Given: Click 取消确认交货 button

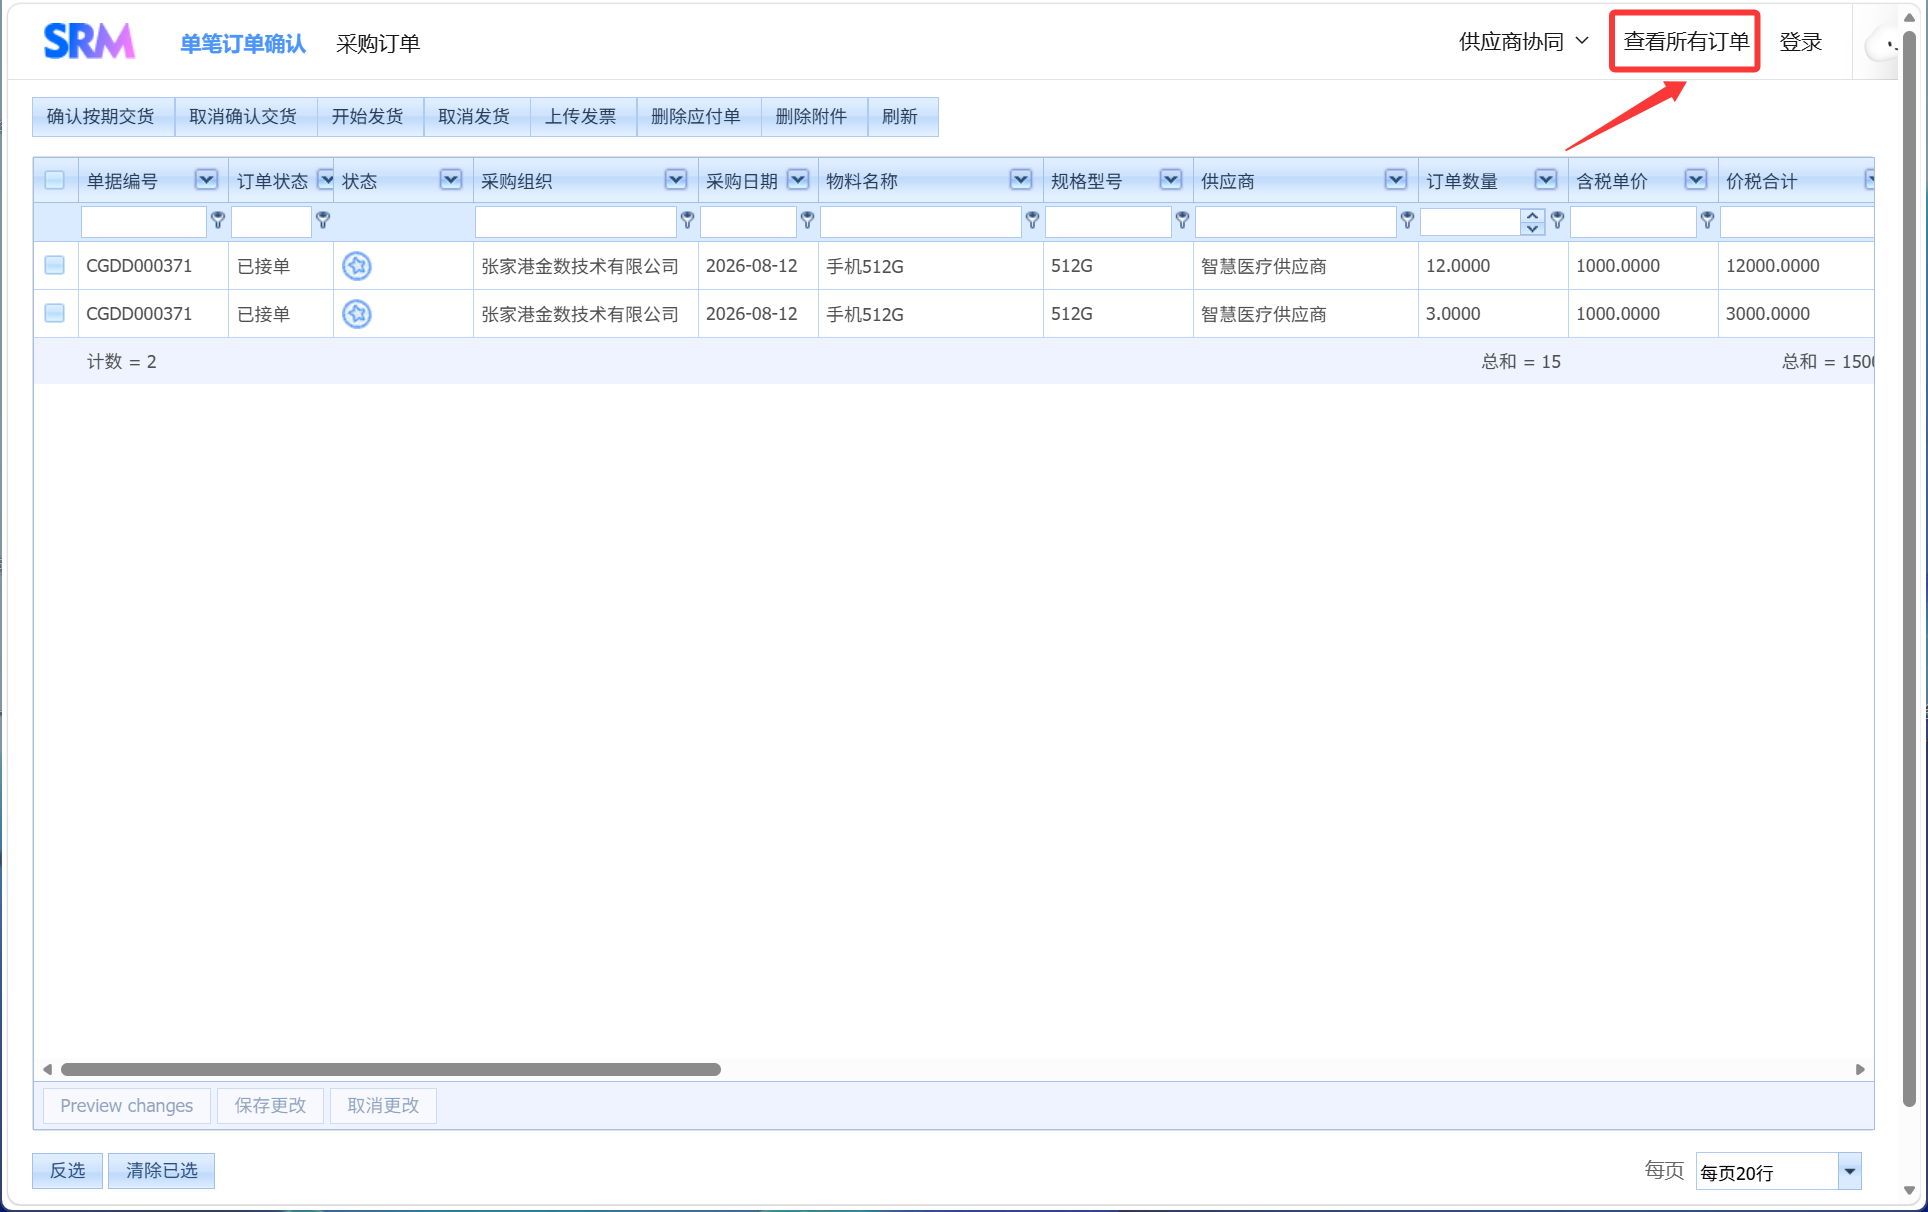Looking at the screenshot, I should [x=244, y=117].
